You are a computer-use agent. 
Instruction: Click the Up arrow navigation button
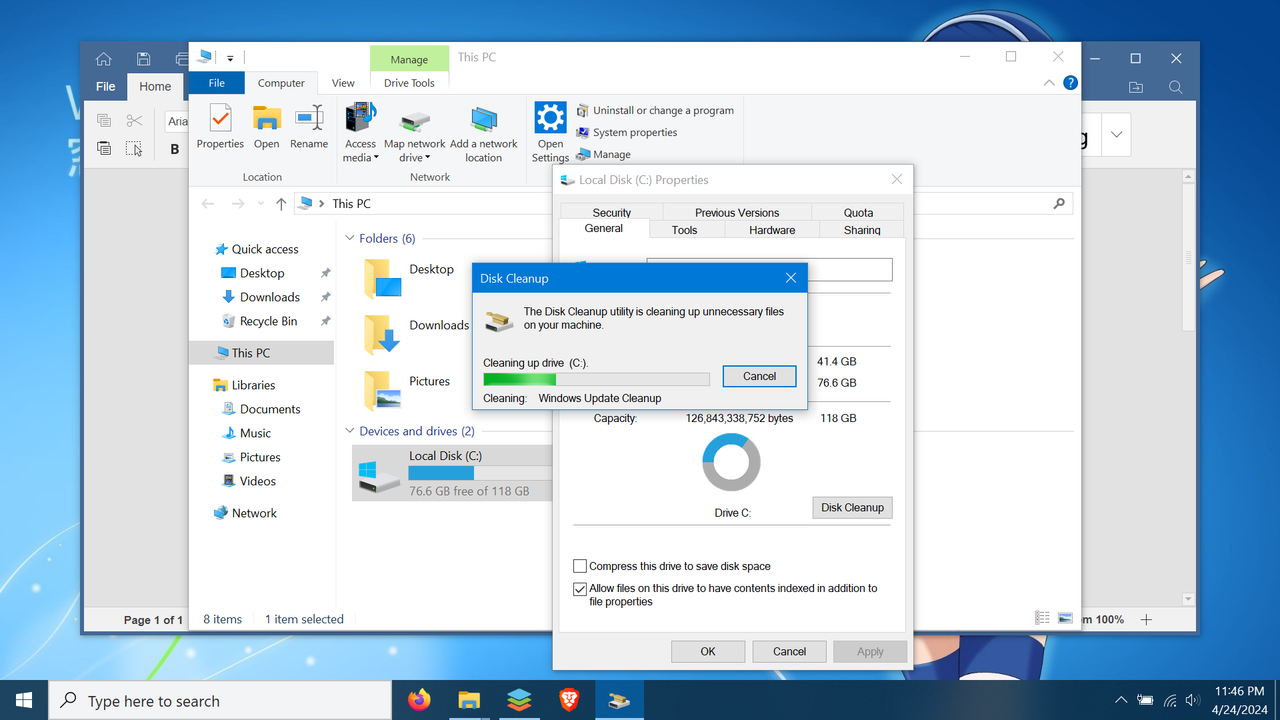click(281, 203)
